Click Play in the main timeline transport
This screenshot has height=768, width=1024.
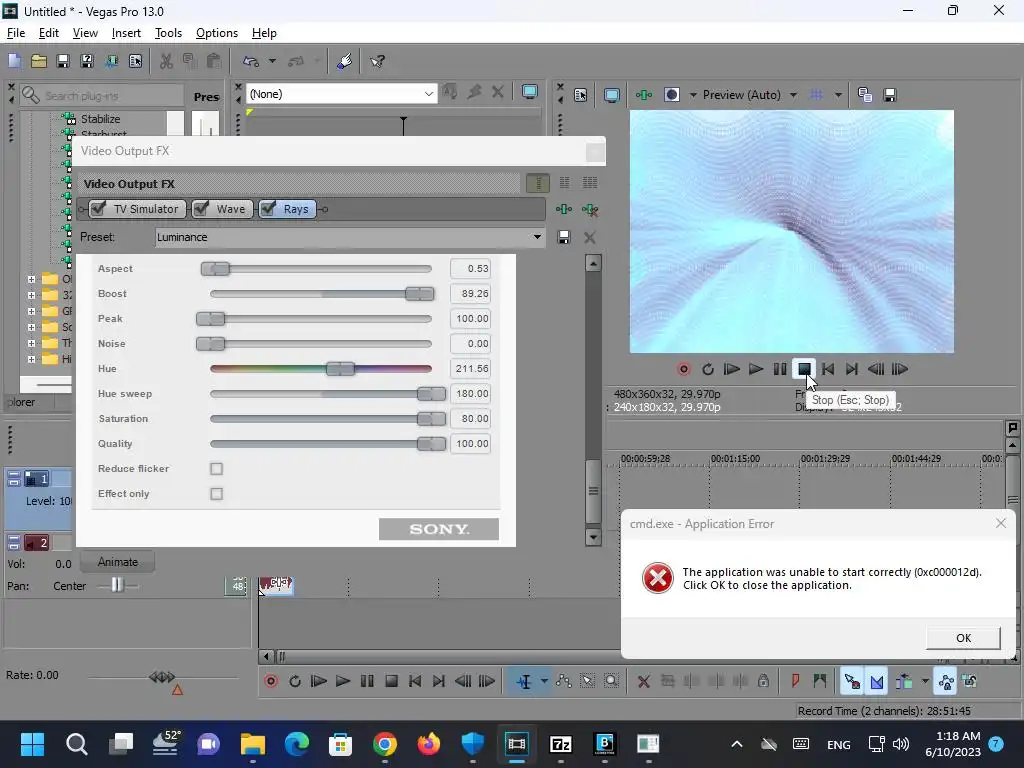(x=343, y=681)
